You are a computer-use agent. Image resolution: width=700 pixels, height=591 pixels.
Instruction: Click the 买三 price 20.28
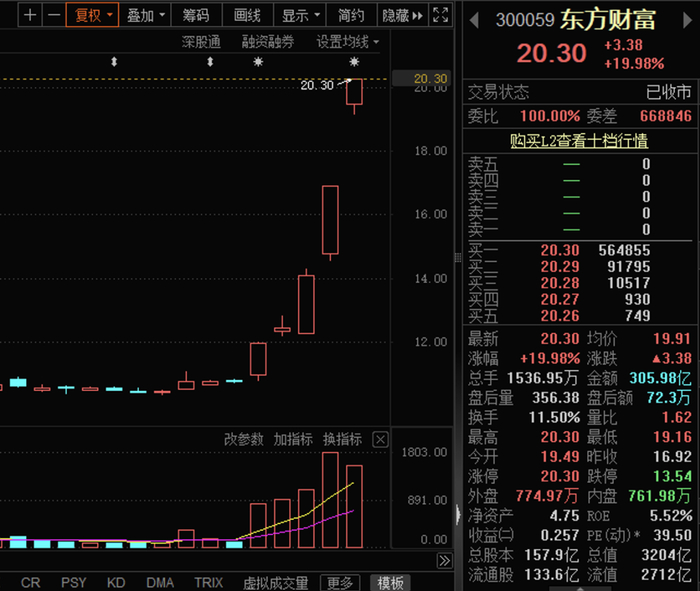(560, 283)
